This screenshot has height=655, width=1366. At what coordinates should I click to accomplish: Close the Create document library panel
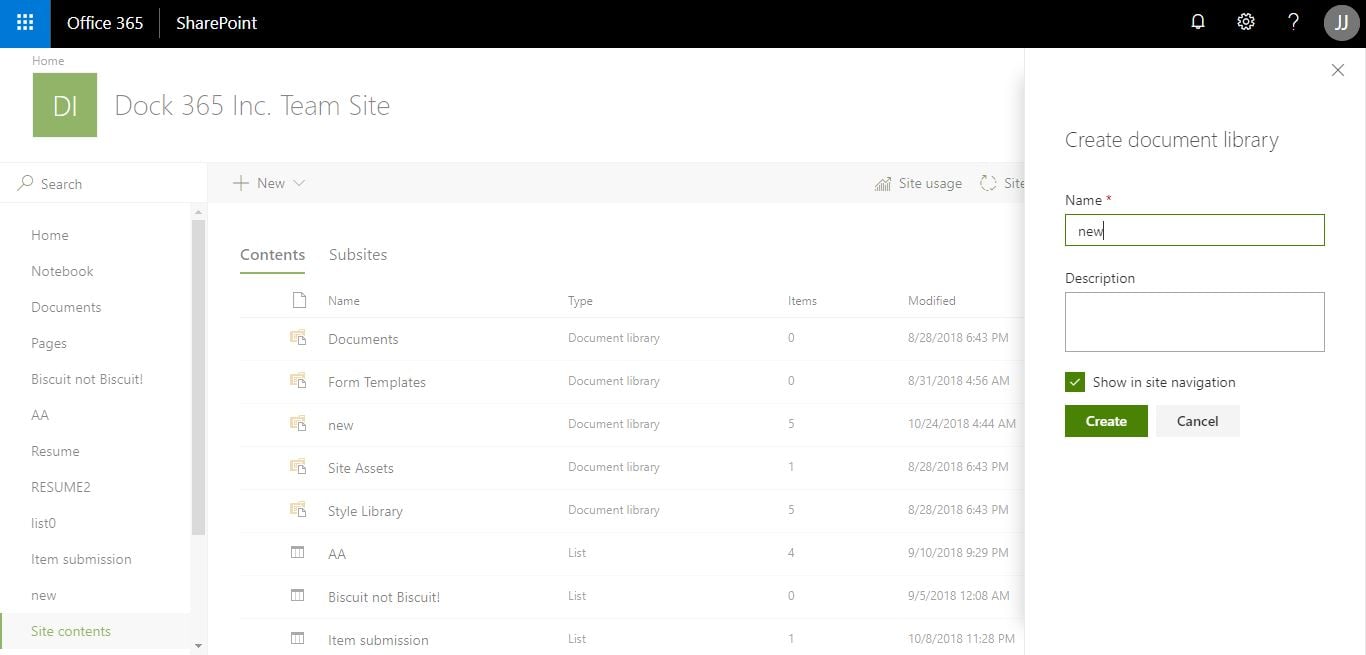pos(1337,70)
